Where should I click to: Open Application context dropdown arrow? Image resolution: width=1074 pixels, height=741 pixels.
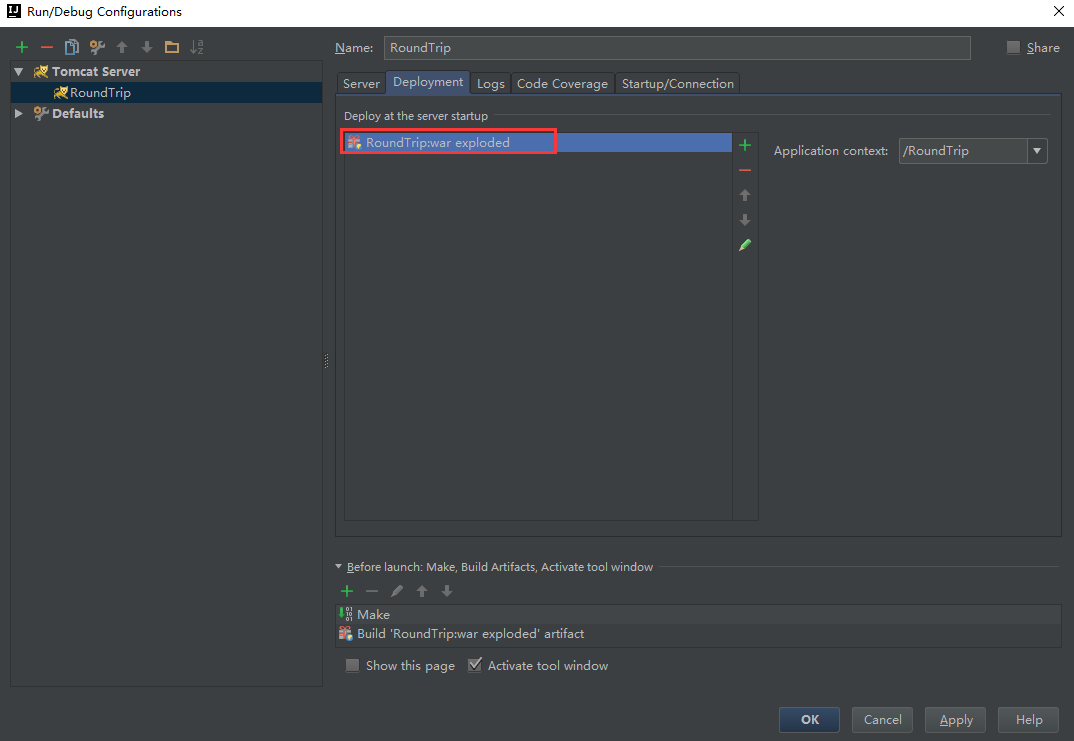[x=1037, y=151]
